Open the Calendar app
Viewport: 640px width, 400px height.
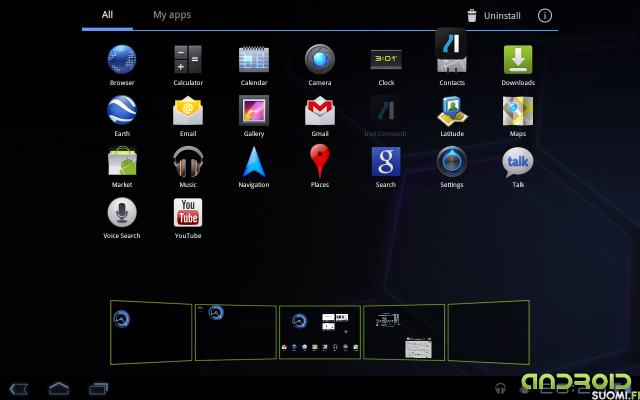click(254, 60)
